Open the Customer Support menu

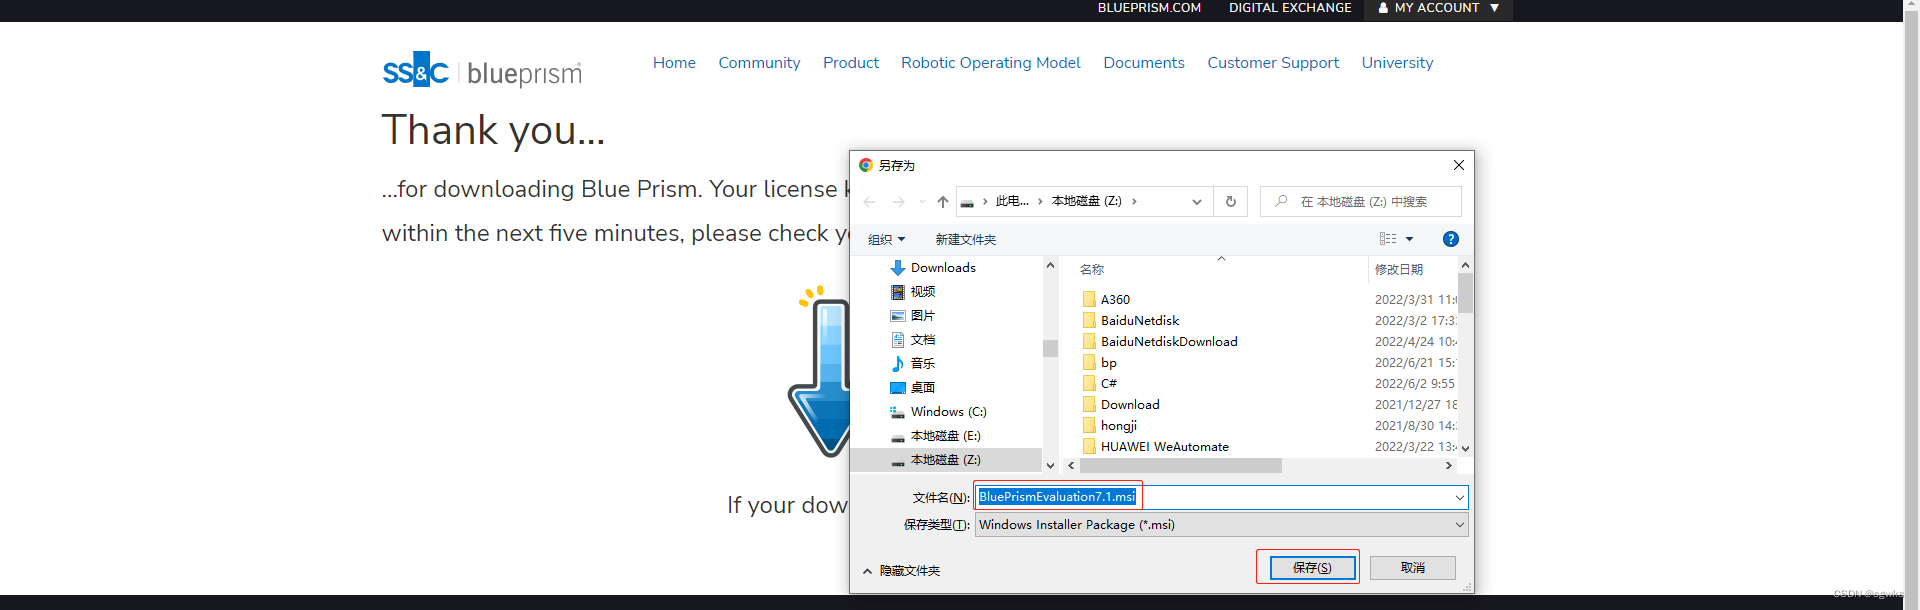1273,63
